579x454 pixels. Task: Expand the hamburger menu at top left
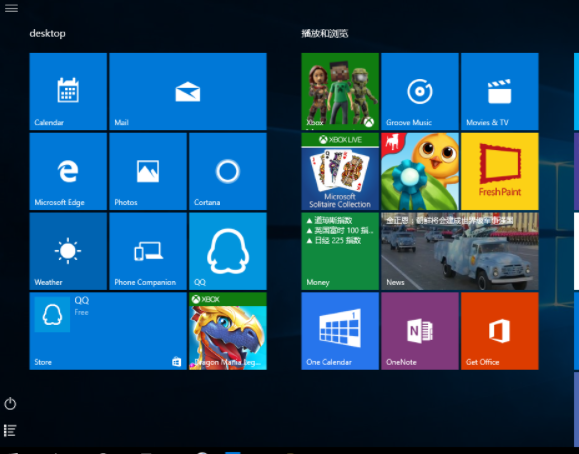pos(11,8)
